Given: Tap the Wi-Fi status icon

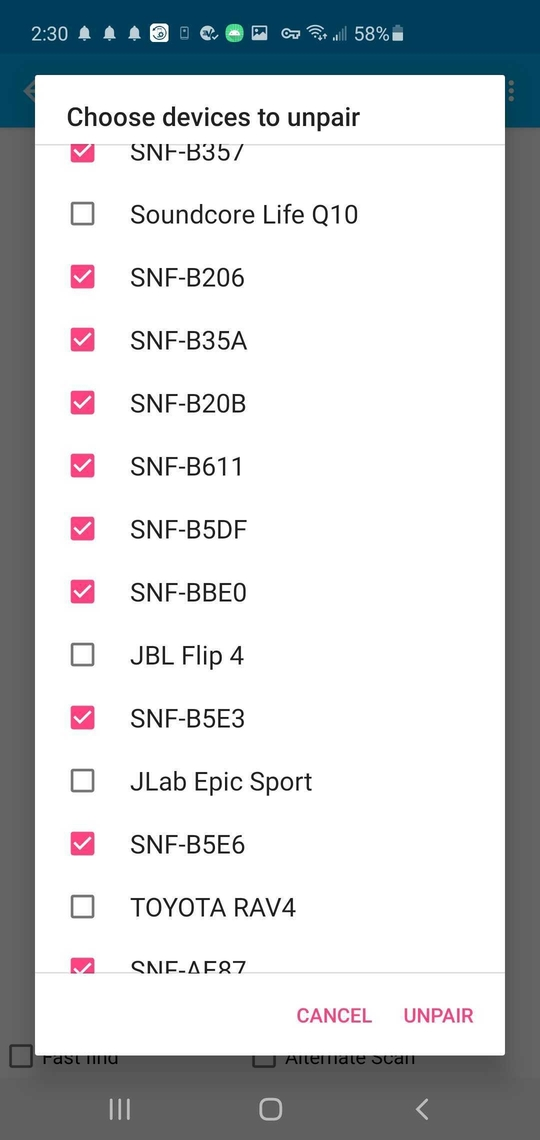Looking at the screenshot, I should point(316,33).
